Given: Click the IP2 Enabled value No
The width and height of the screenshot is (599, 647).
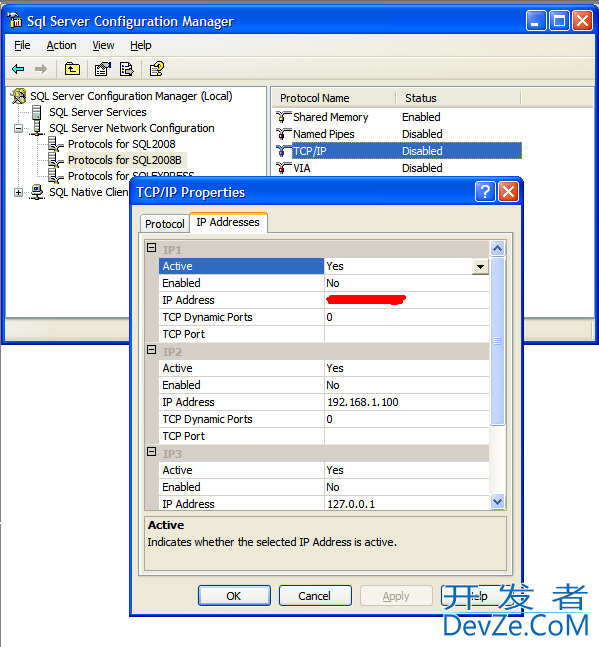Looking at the screenshot, I should pos(406,385).
